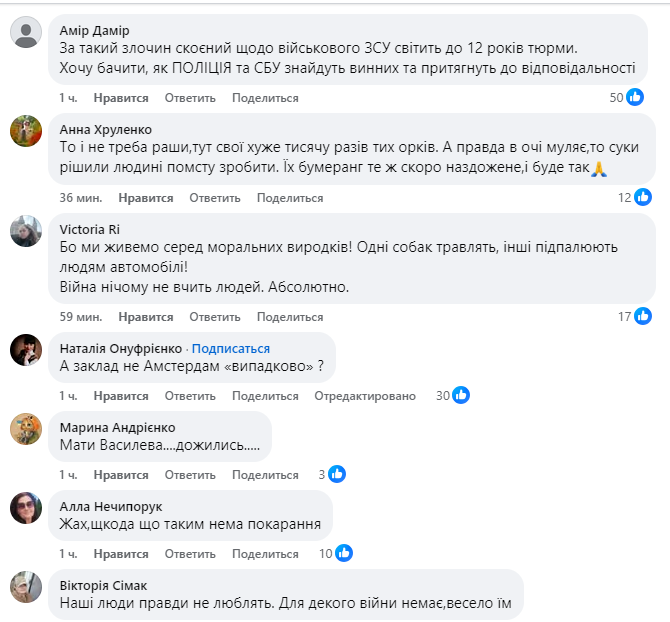
Task: Open Амір Дамір's profile avatar
Action: tap(25, 33)
